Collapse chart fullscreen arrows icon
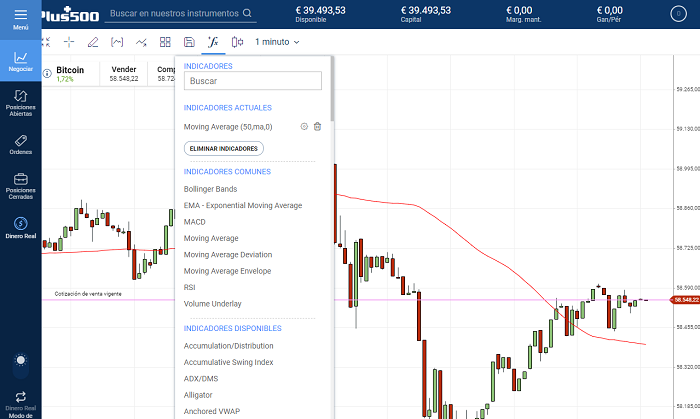 point(46,42)
